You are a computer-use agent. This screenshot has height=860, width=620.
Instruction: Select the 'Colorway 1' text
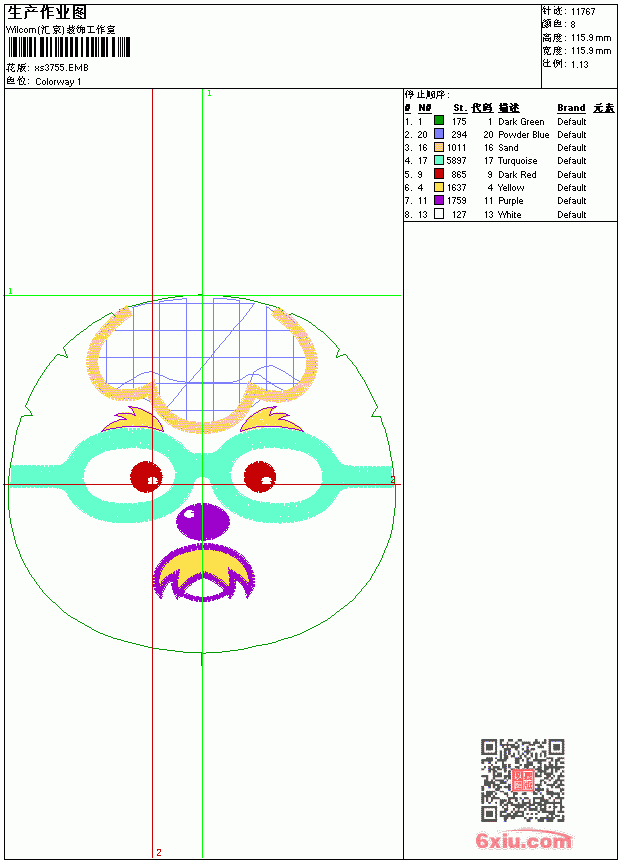click(x=58, y=82)
